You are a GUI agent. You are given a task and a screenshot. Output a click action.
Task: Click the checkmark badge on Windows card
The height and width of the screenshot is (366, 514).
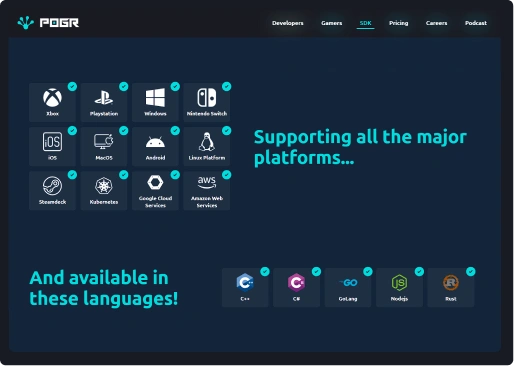coord(175,87)
